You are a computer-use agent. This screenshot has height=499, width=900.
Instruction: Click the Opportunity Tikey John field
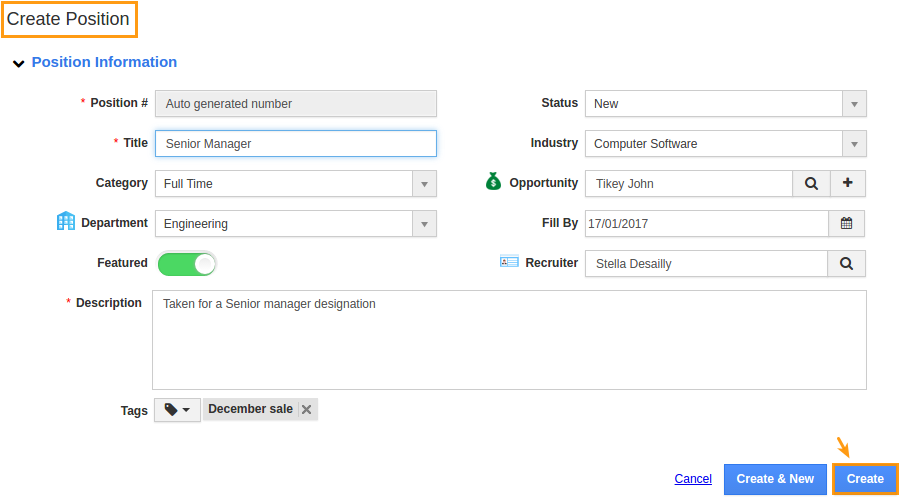689,184
